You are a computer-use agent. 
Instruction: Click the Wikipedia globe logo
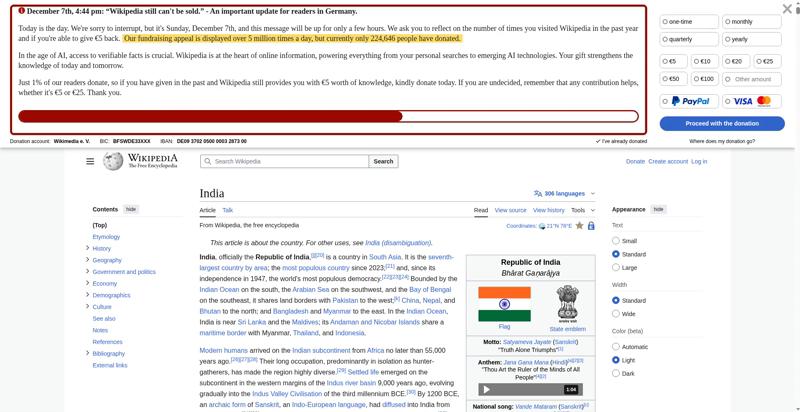click(113, 161)
